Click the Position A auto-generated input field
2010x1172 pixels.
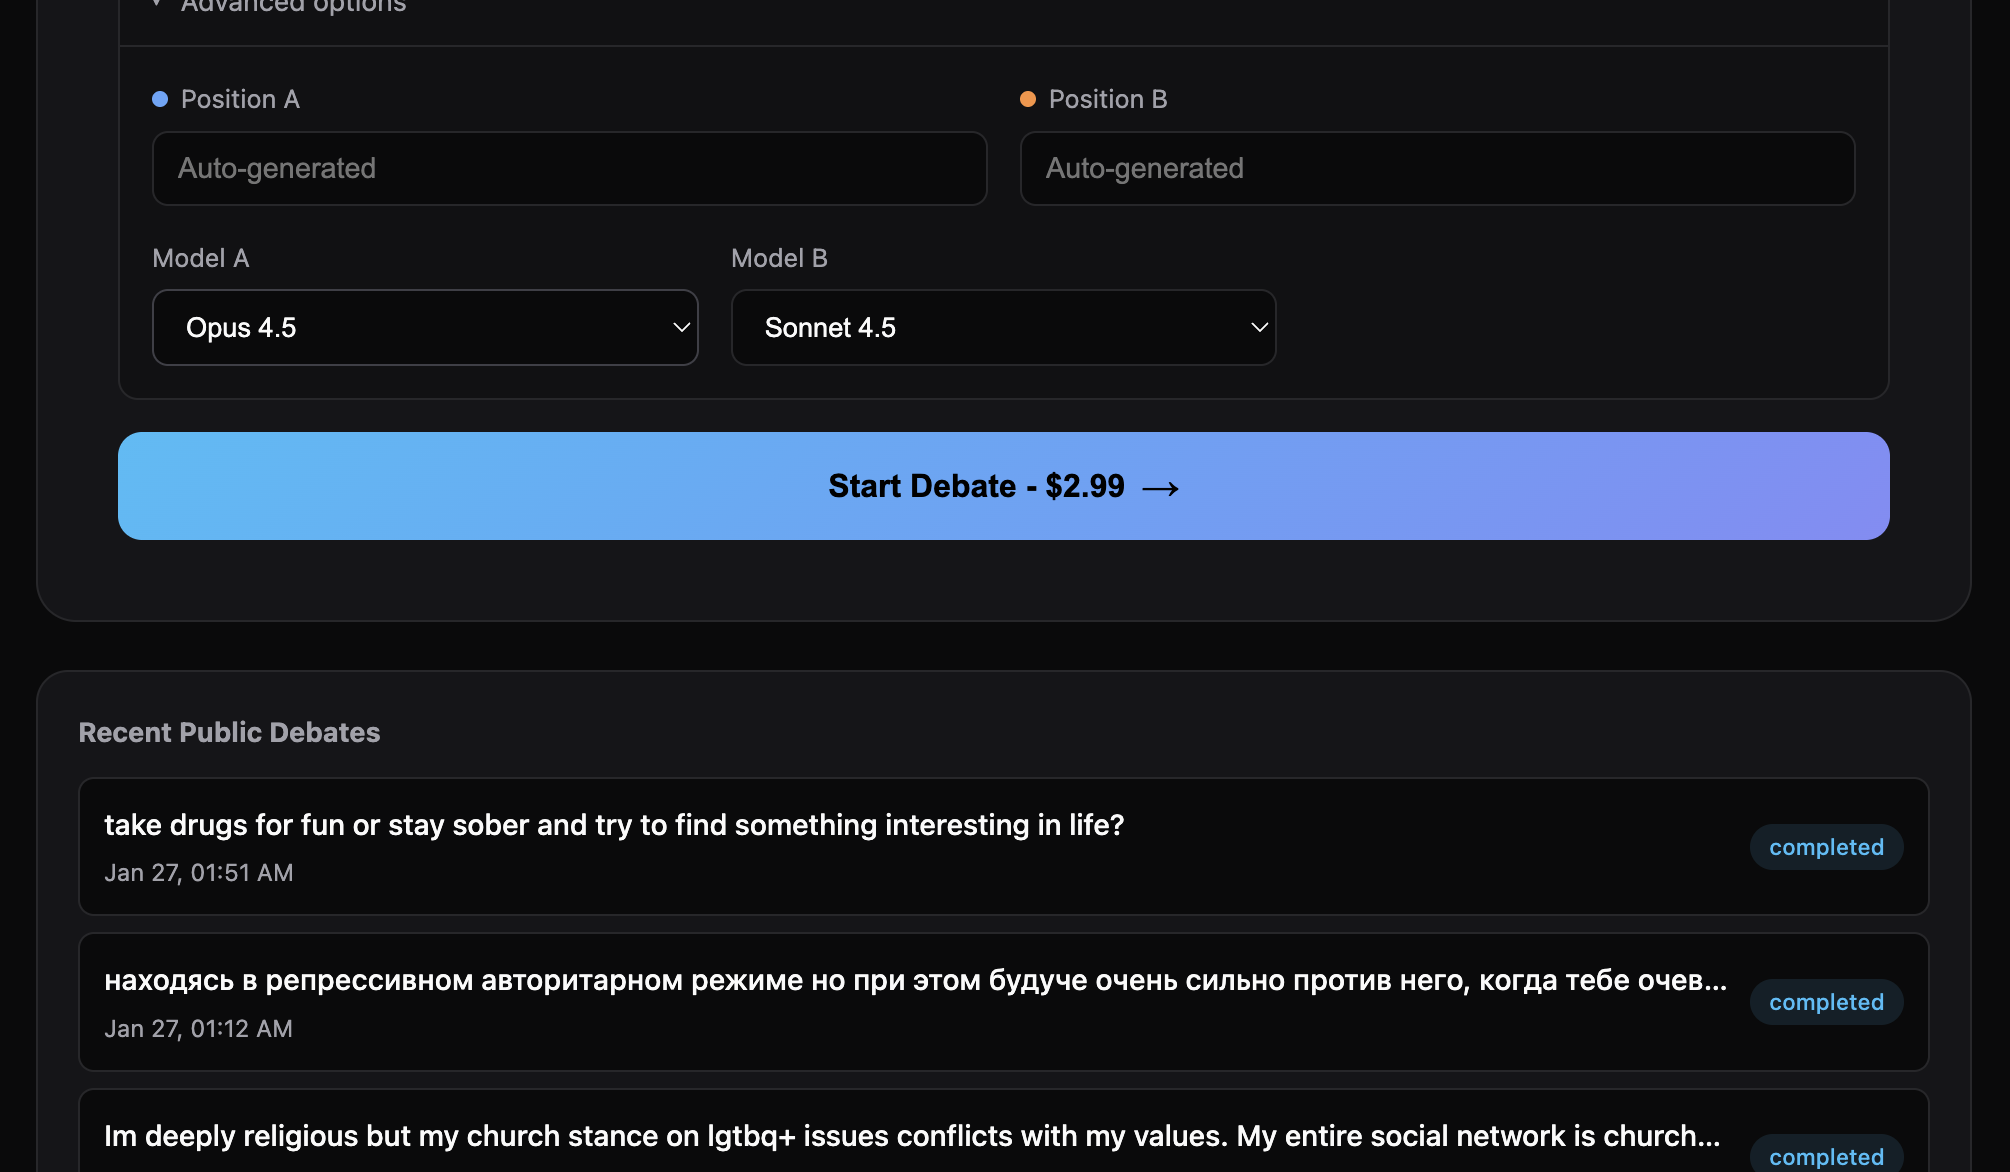[x=569, y=168]
